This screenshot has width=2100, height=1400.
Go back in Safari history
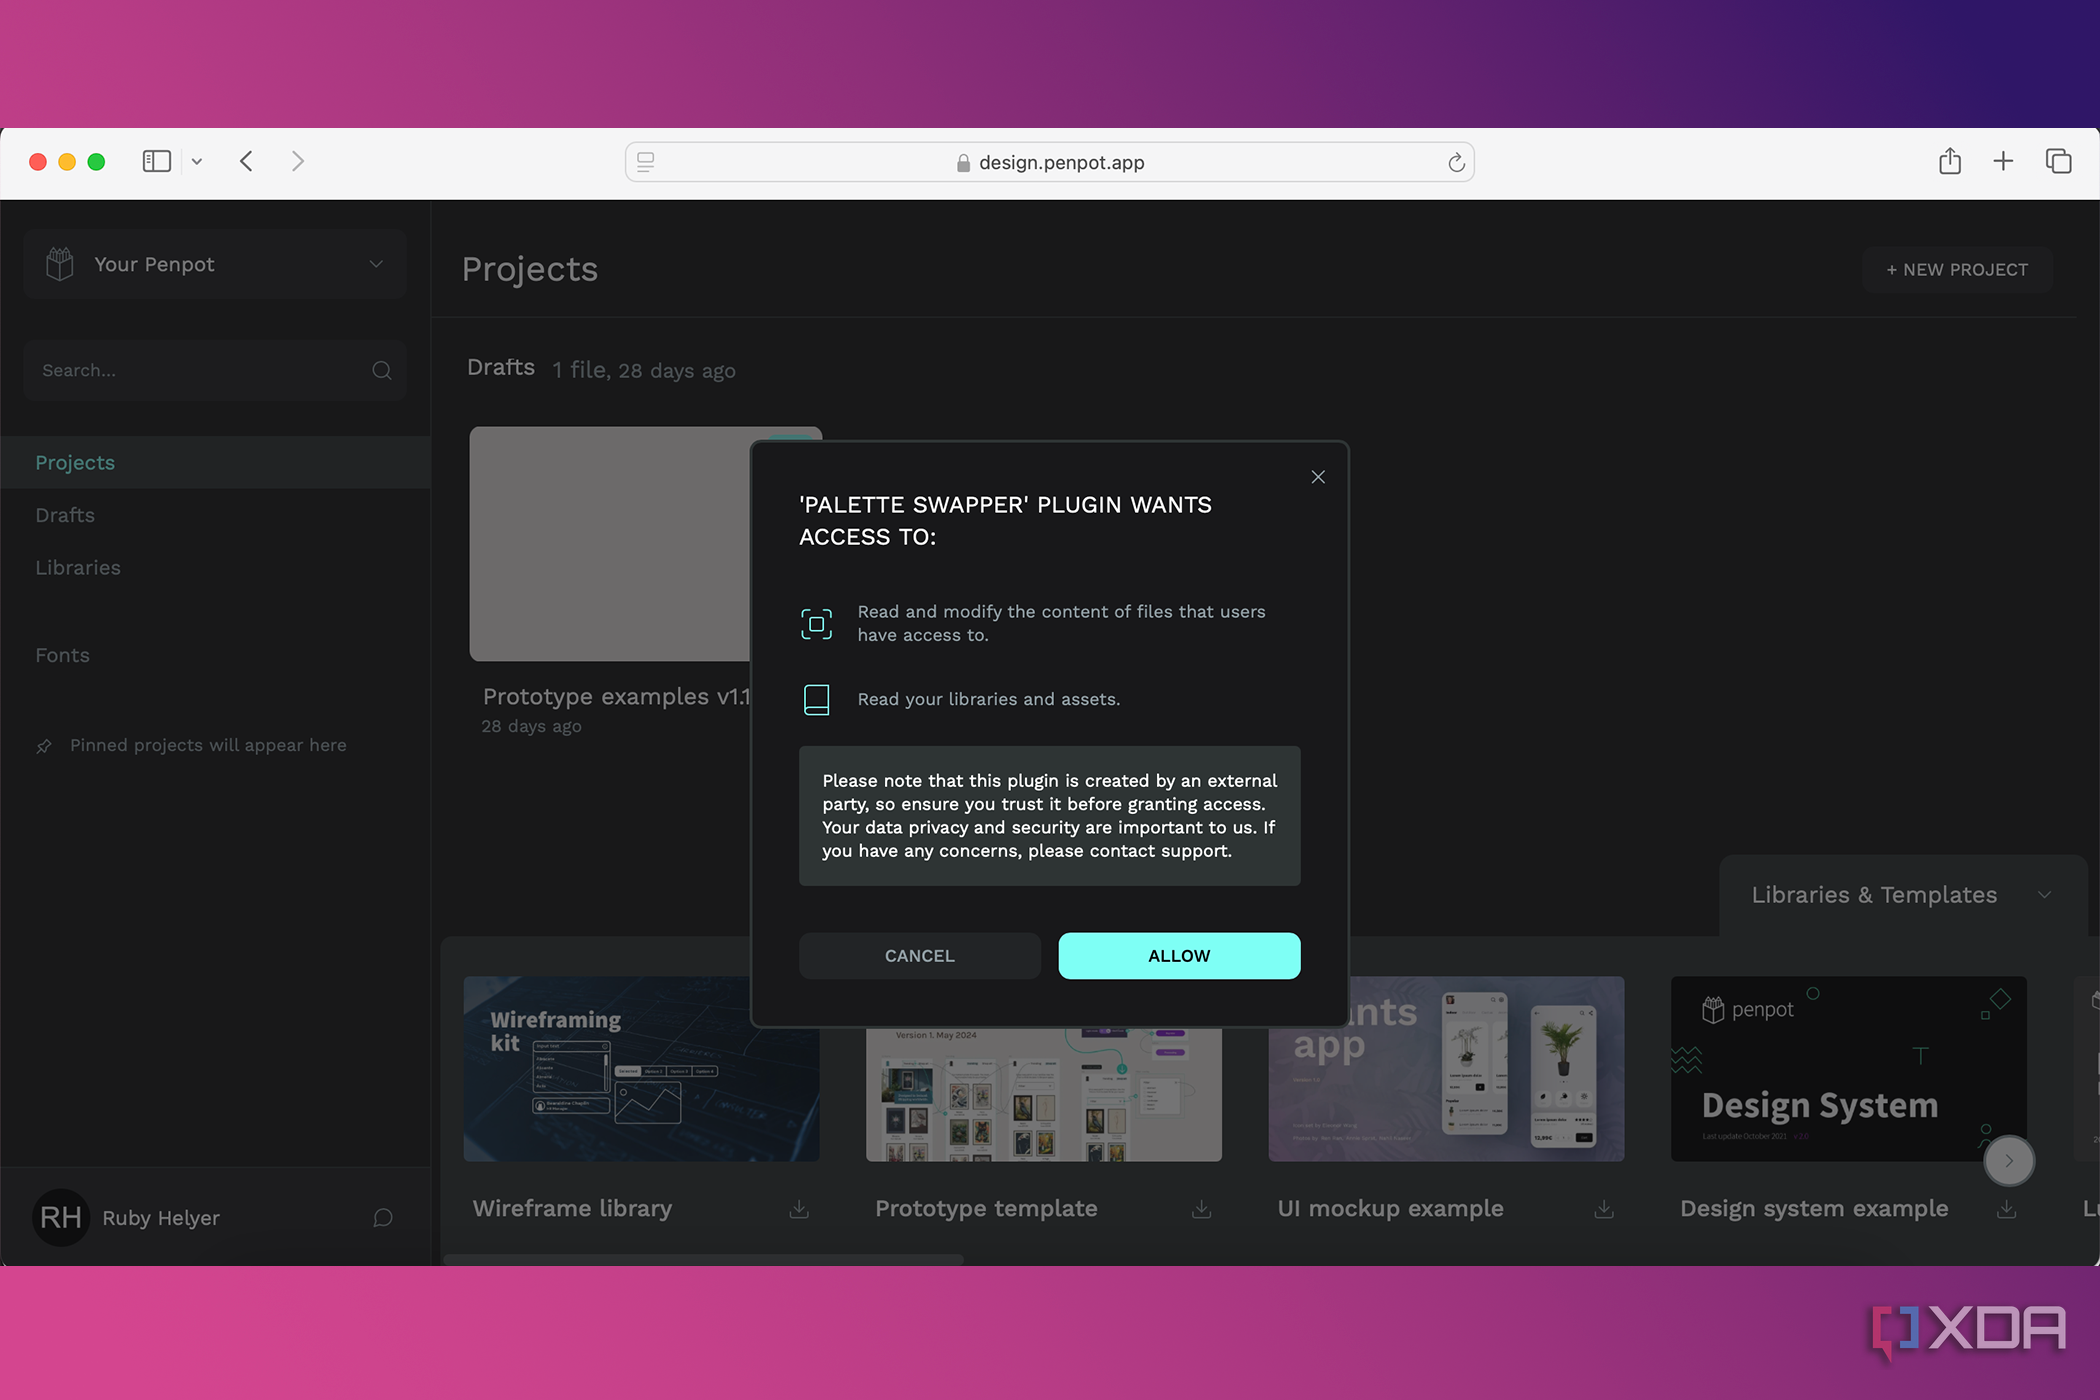[246, 161]
